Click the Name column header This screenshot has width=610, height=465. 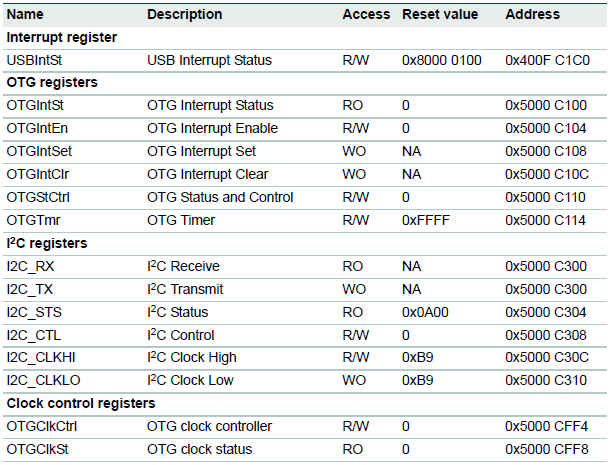(25, 14)
